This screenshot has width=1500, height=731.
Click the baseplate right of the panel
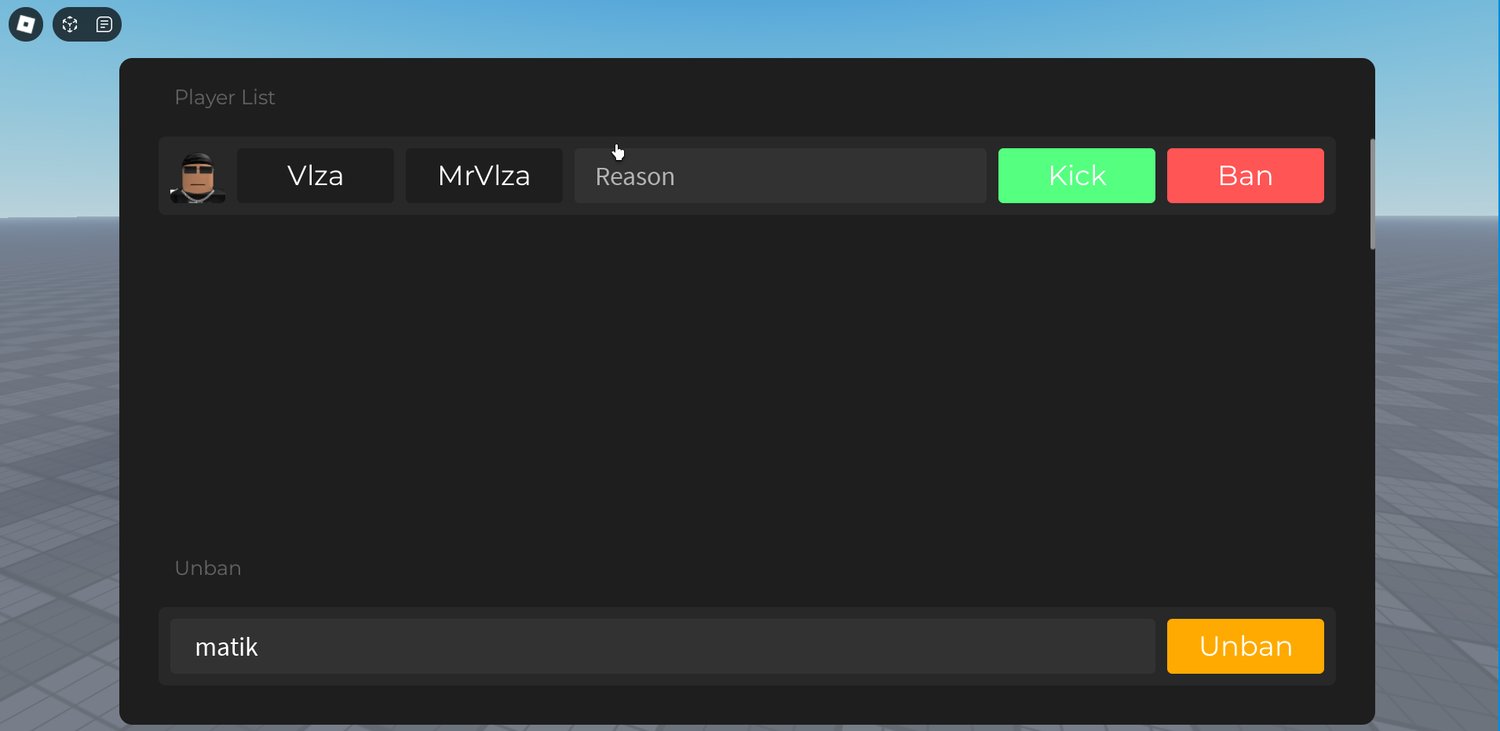(x=1438, y=450)
